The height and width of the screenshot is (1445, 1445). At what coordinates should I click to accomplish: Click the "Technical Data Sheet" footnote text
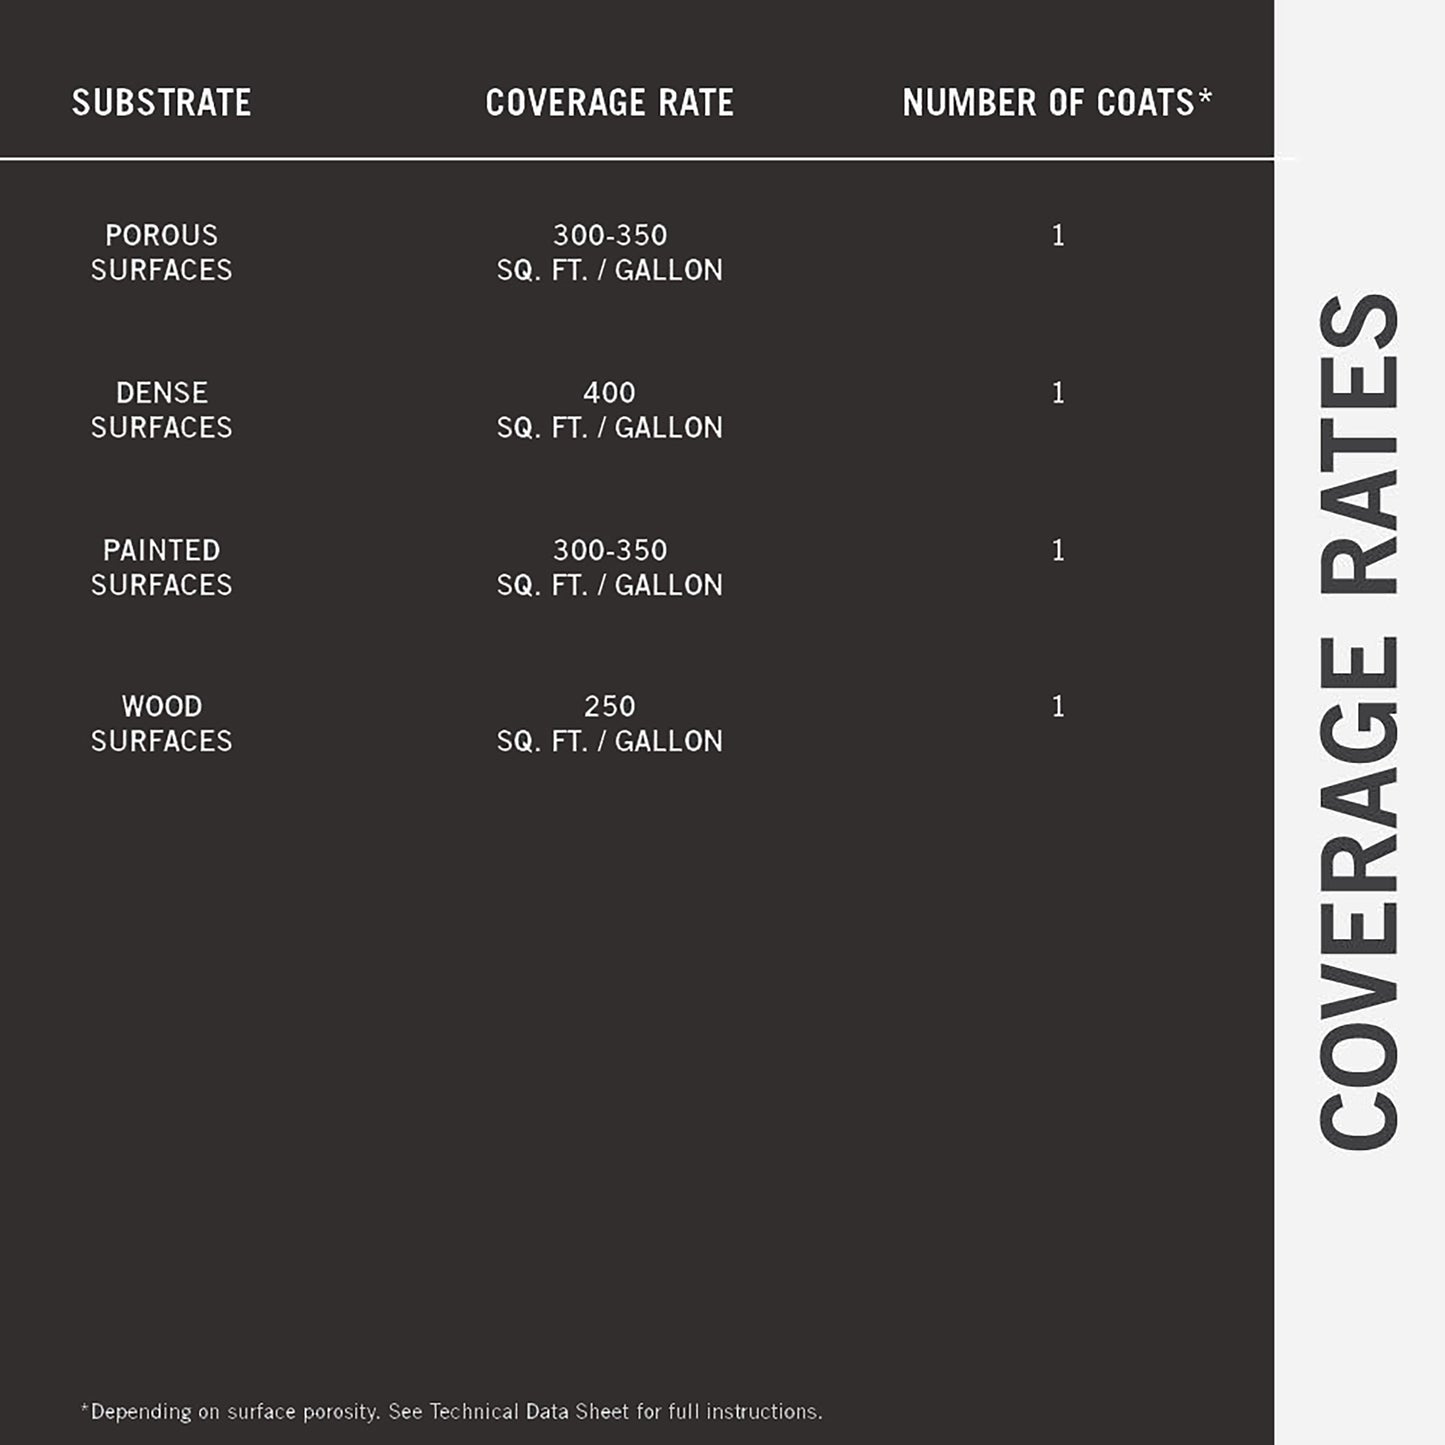pos(529,1412)
